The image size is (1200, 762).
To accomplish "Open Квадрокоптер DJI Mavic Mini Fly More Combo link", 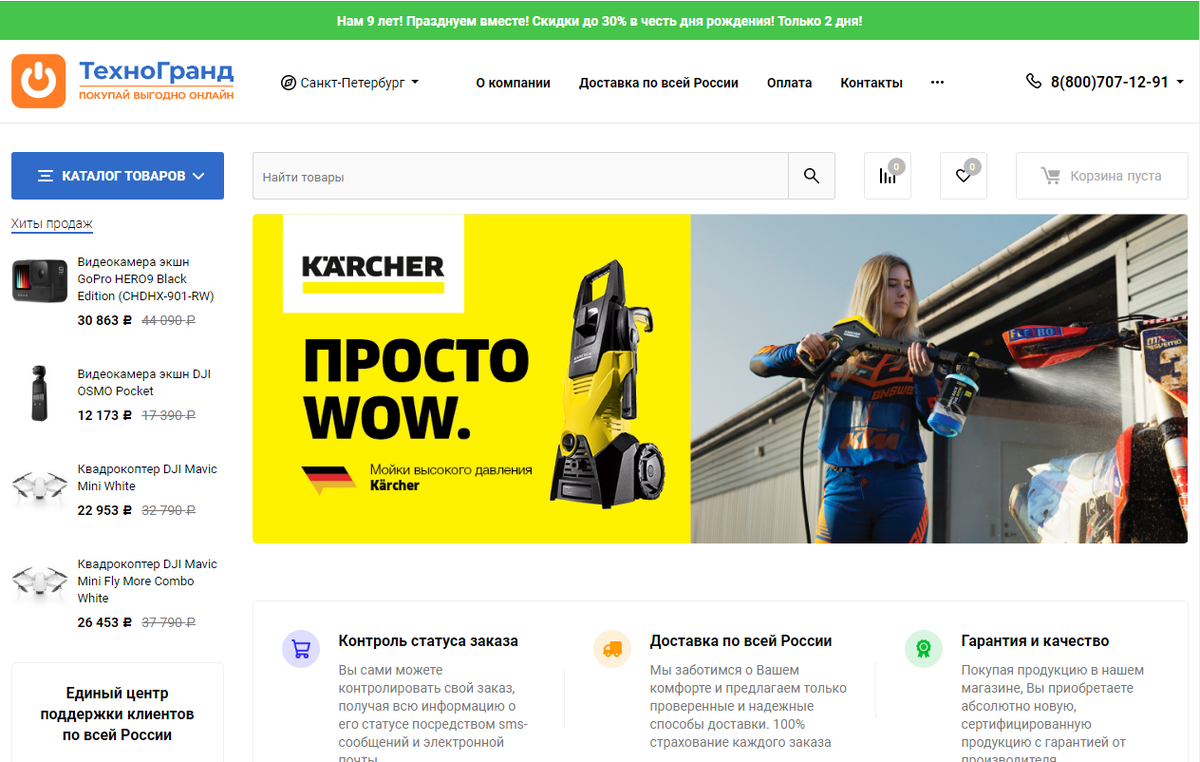I will tap(147, 581).
